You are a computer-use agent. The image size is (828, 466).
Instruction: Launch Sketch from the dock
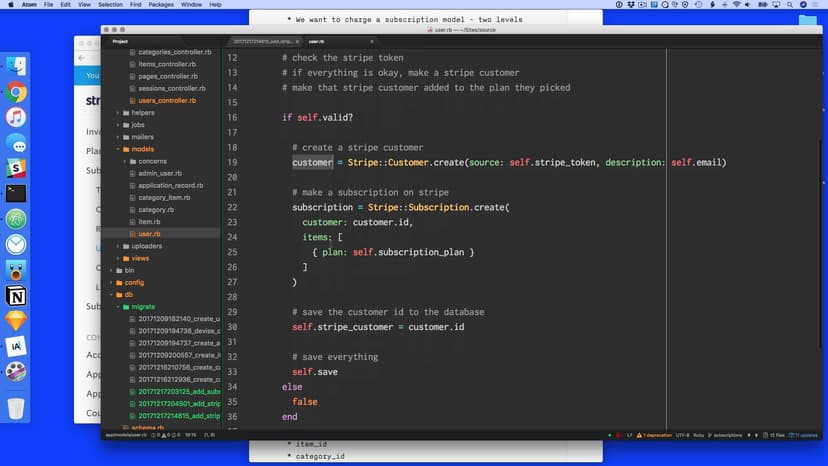16,321
